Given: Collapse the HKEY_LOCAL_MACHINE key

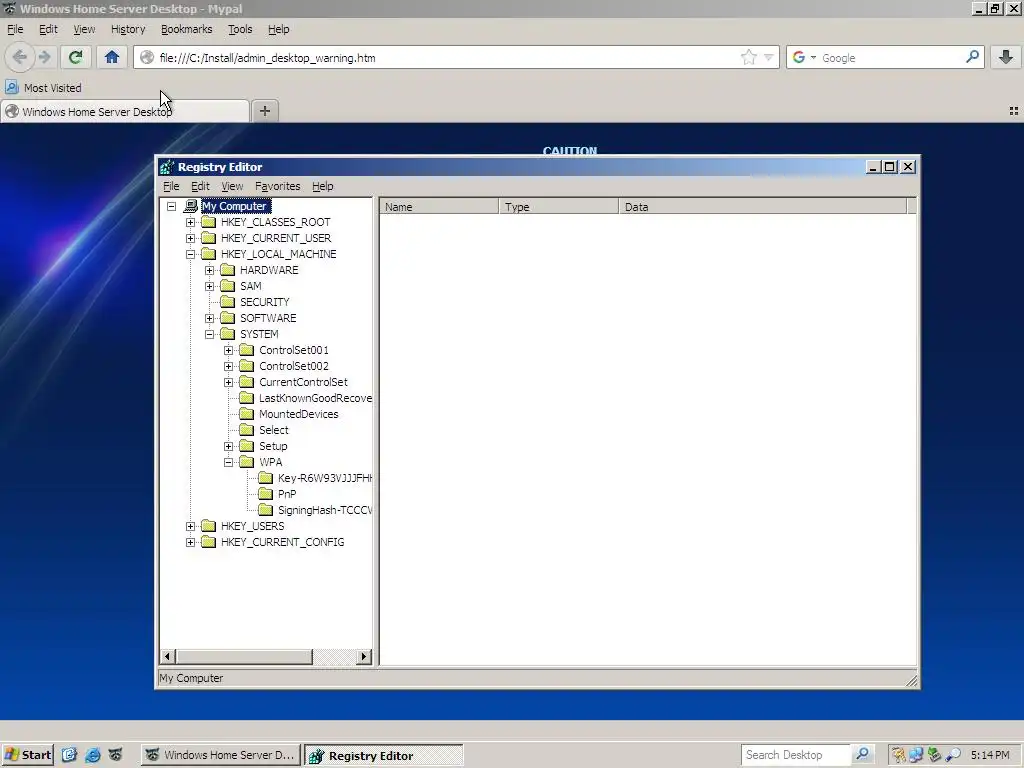Looking at the screenshot, I should pyautogui.click(x=190, y=254).
